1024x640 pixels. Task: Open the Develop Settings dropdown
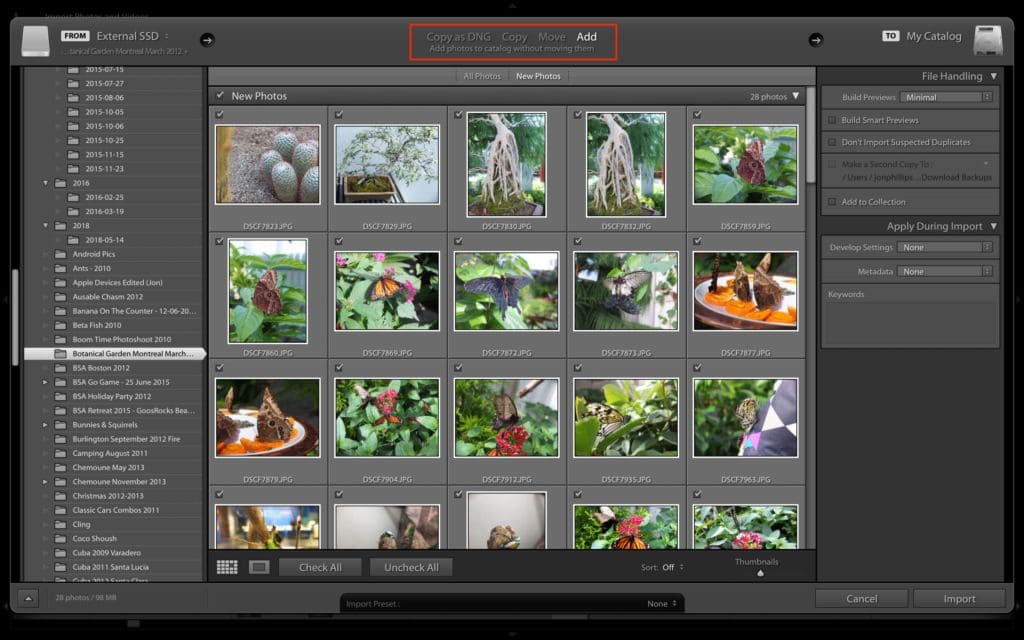(944, 248)
